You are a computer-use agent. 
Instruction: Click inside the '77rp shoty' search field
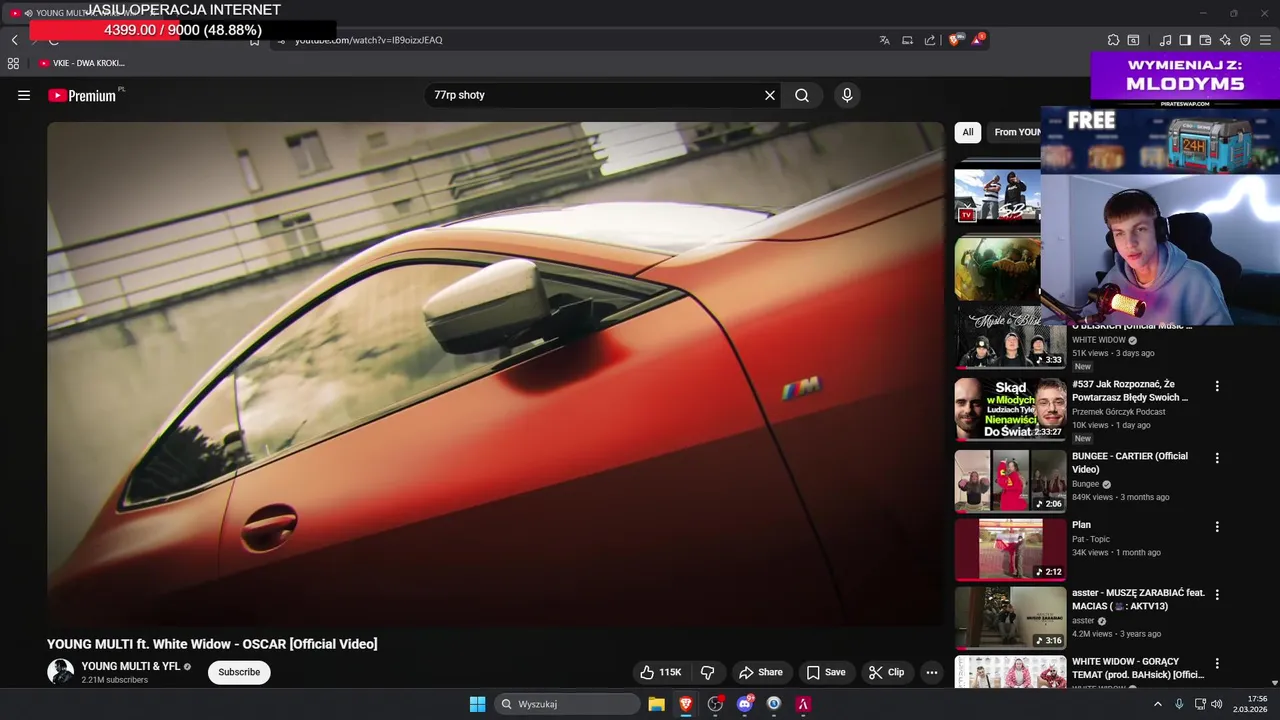(x=593, y=95)
